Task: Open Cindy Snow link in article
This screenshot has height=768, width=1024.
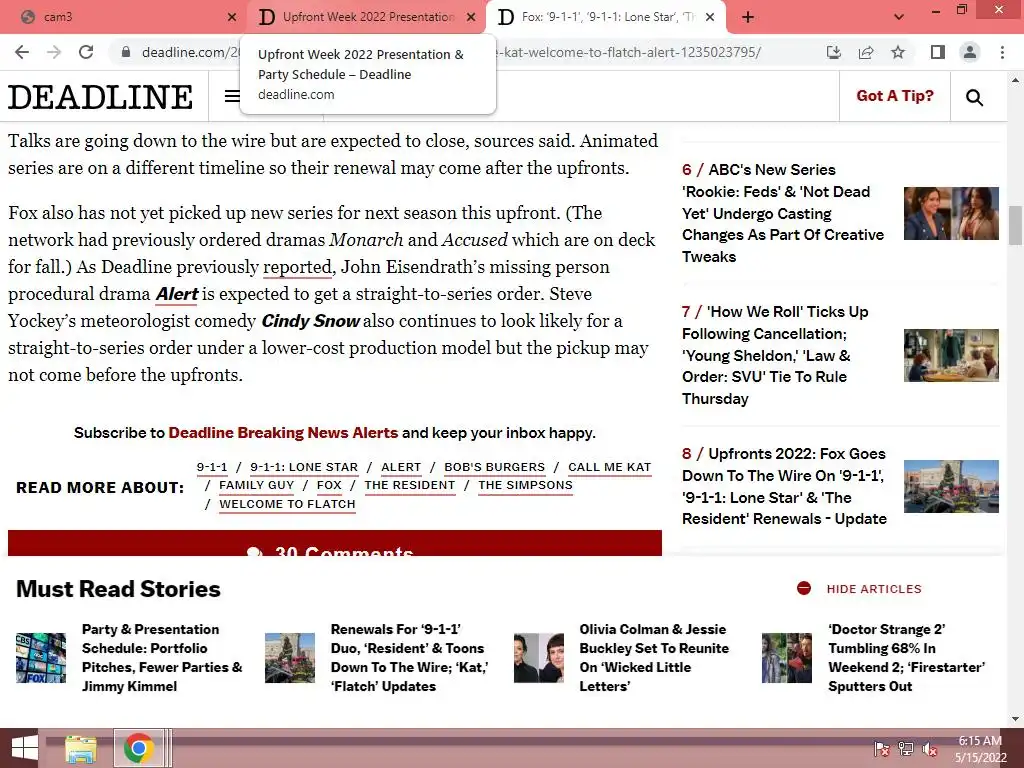Action: 310,321
